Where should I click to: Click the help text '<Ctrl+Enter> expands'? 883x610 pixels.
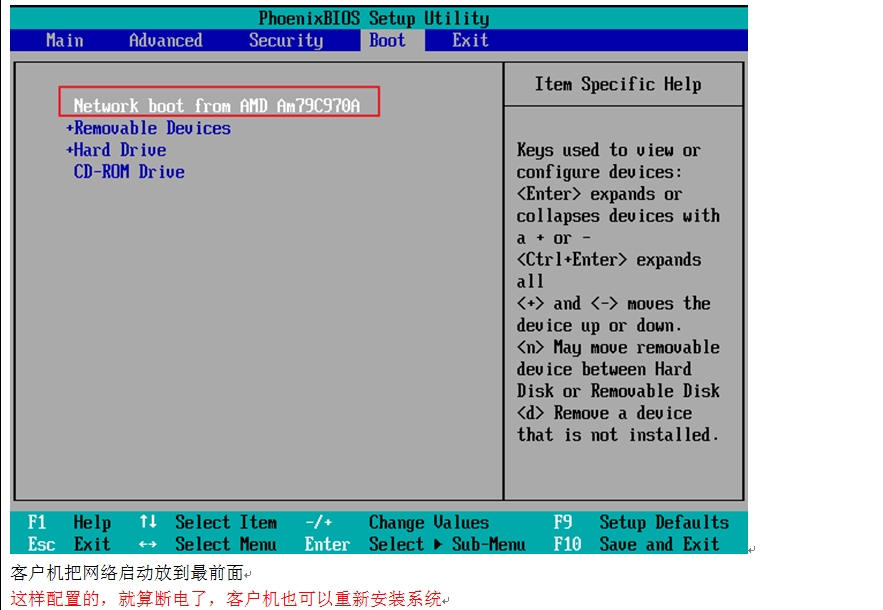click(609, 260)
